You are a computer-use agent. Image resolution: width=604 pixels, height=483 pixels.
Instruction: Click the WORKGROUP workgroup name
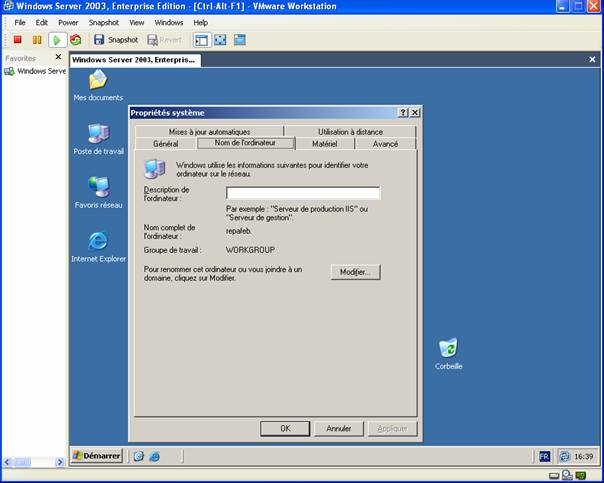click(x=250, y=250)
